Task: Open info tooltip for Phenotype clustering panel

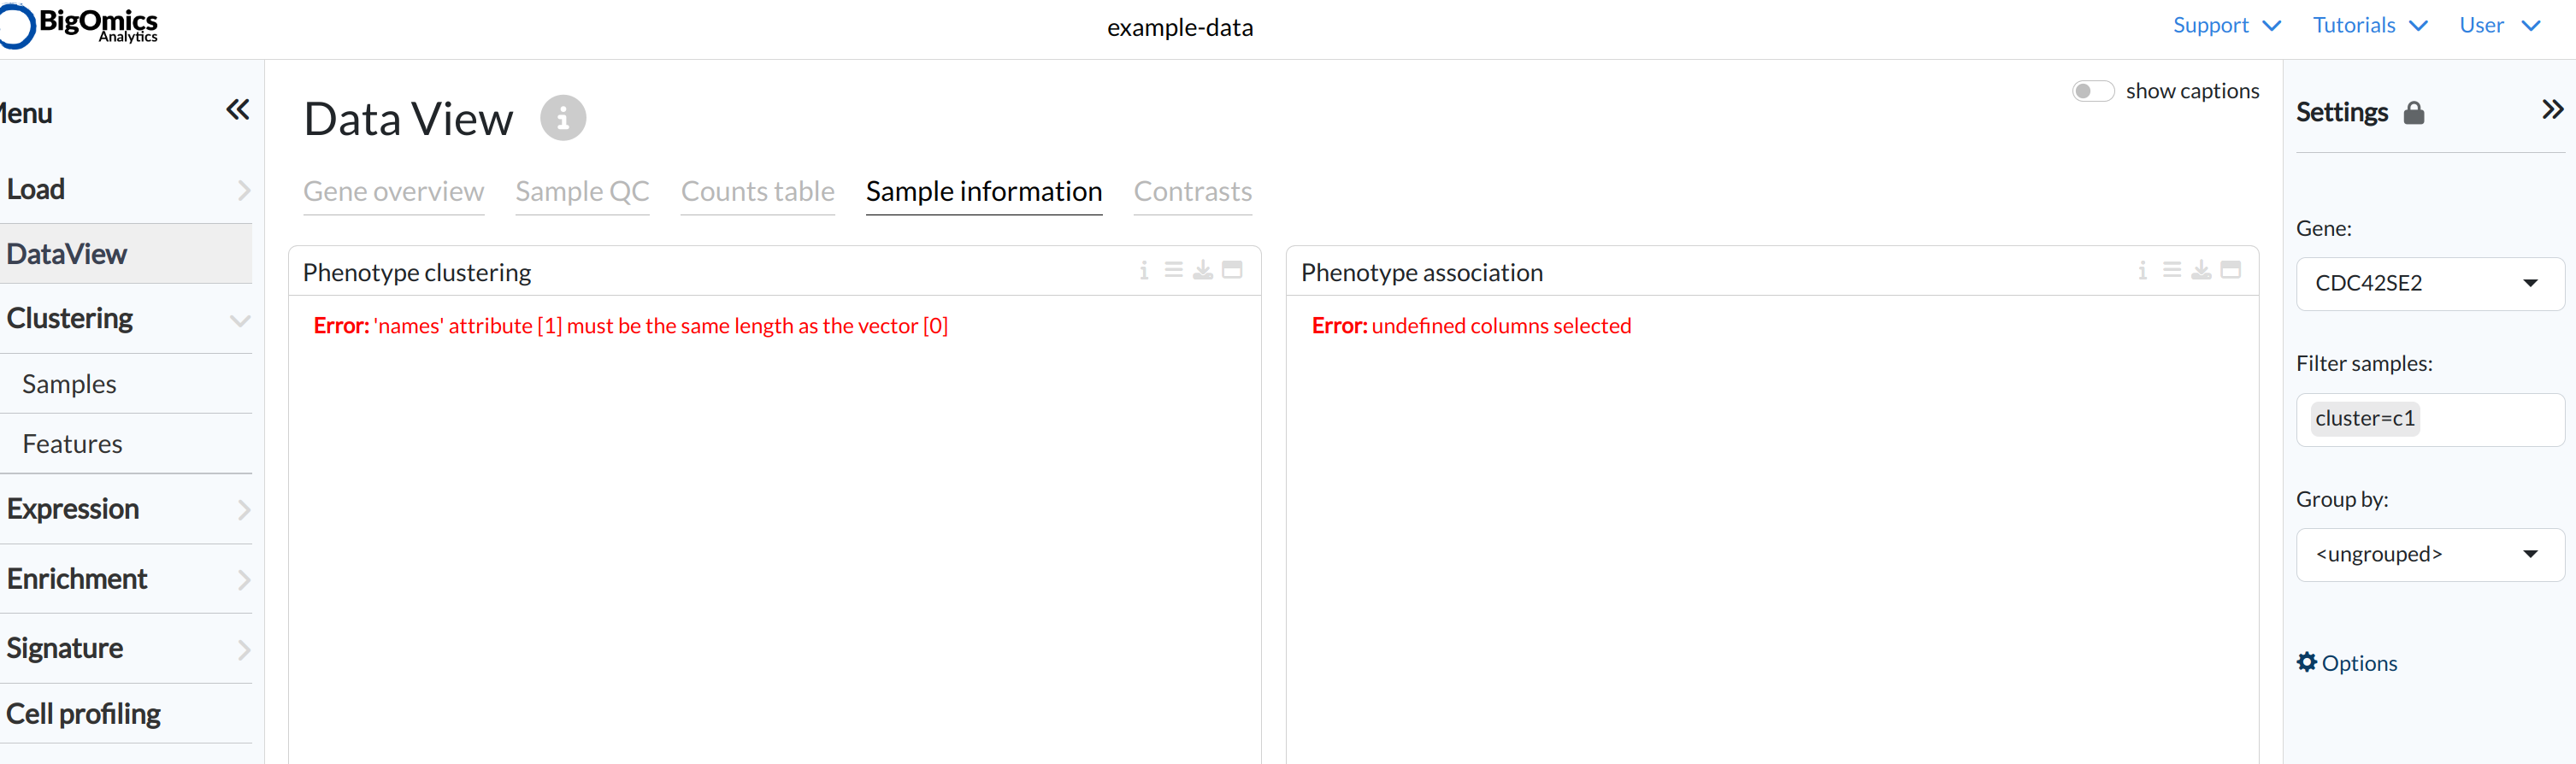Action: coord(1144,270)
